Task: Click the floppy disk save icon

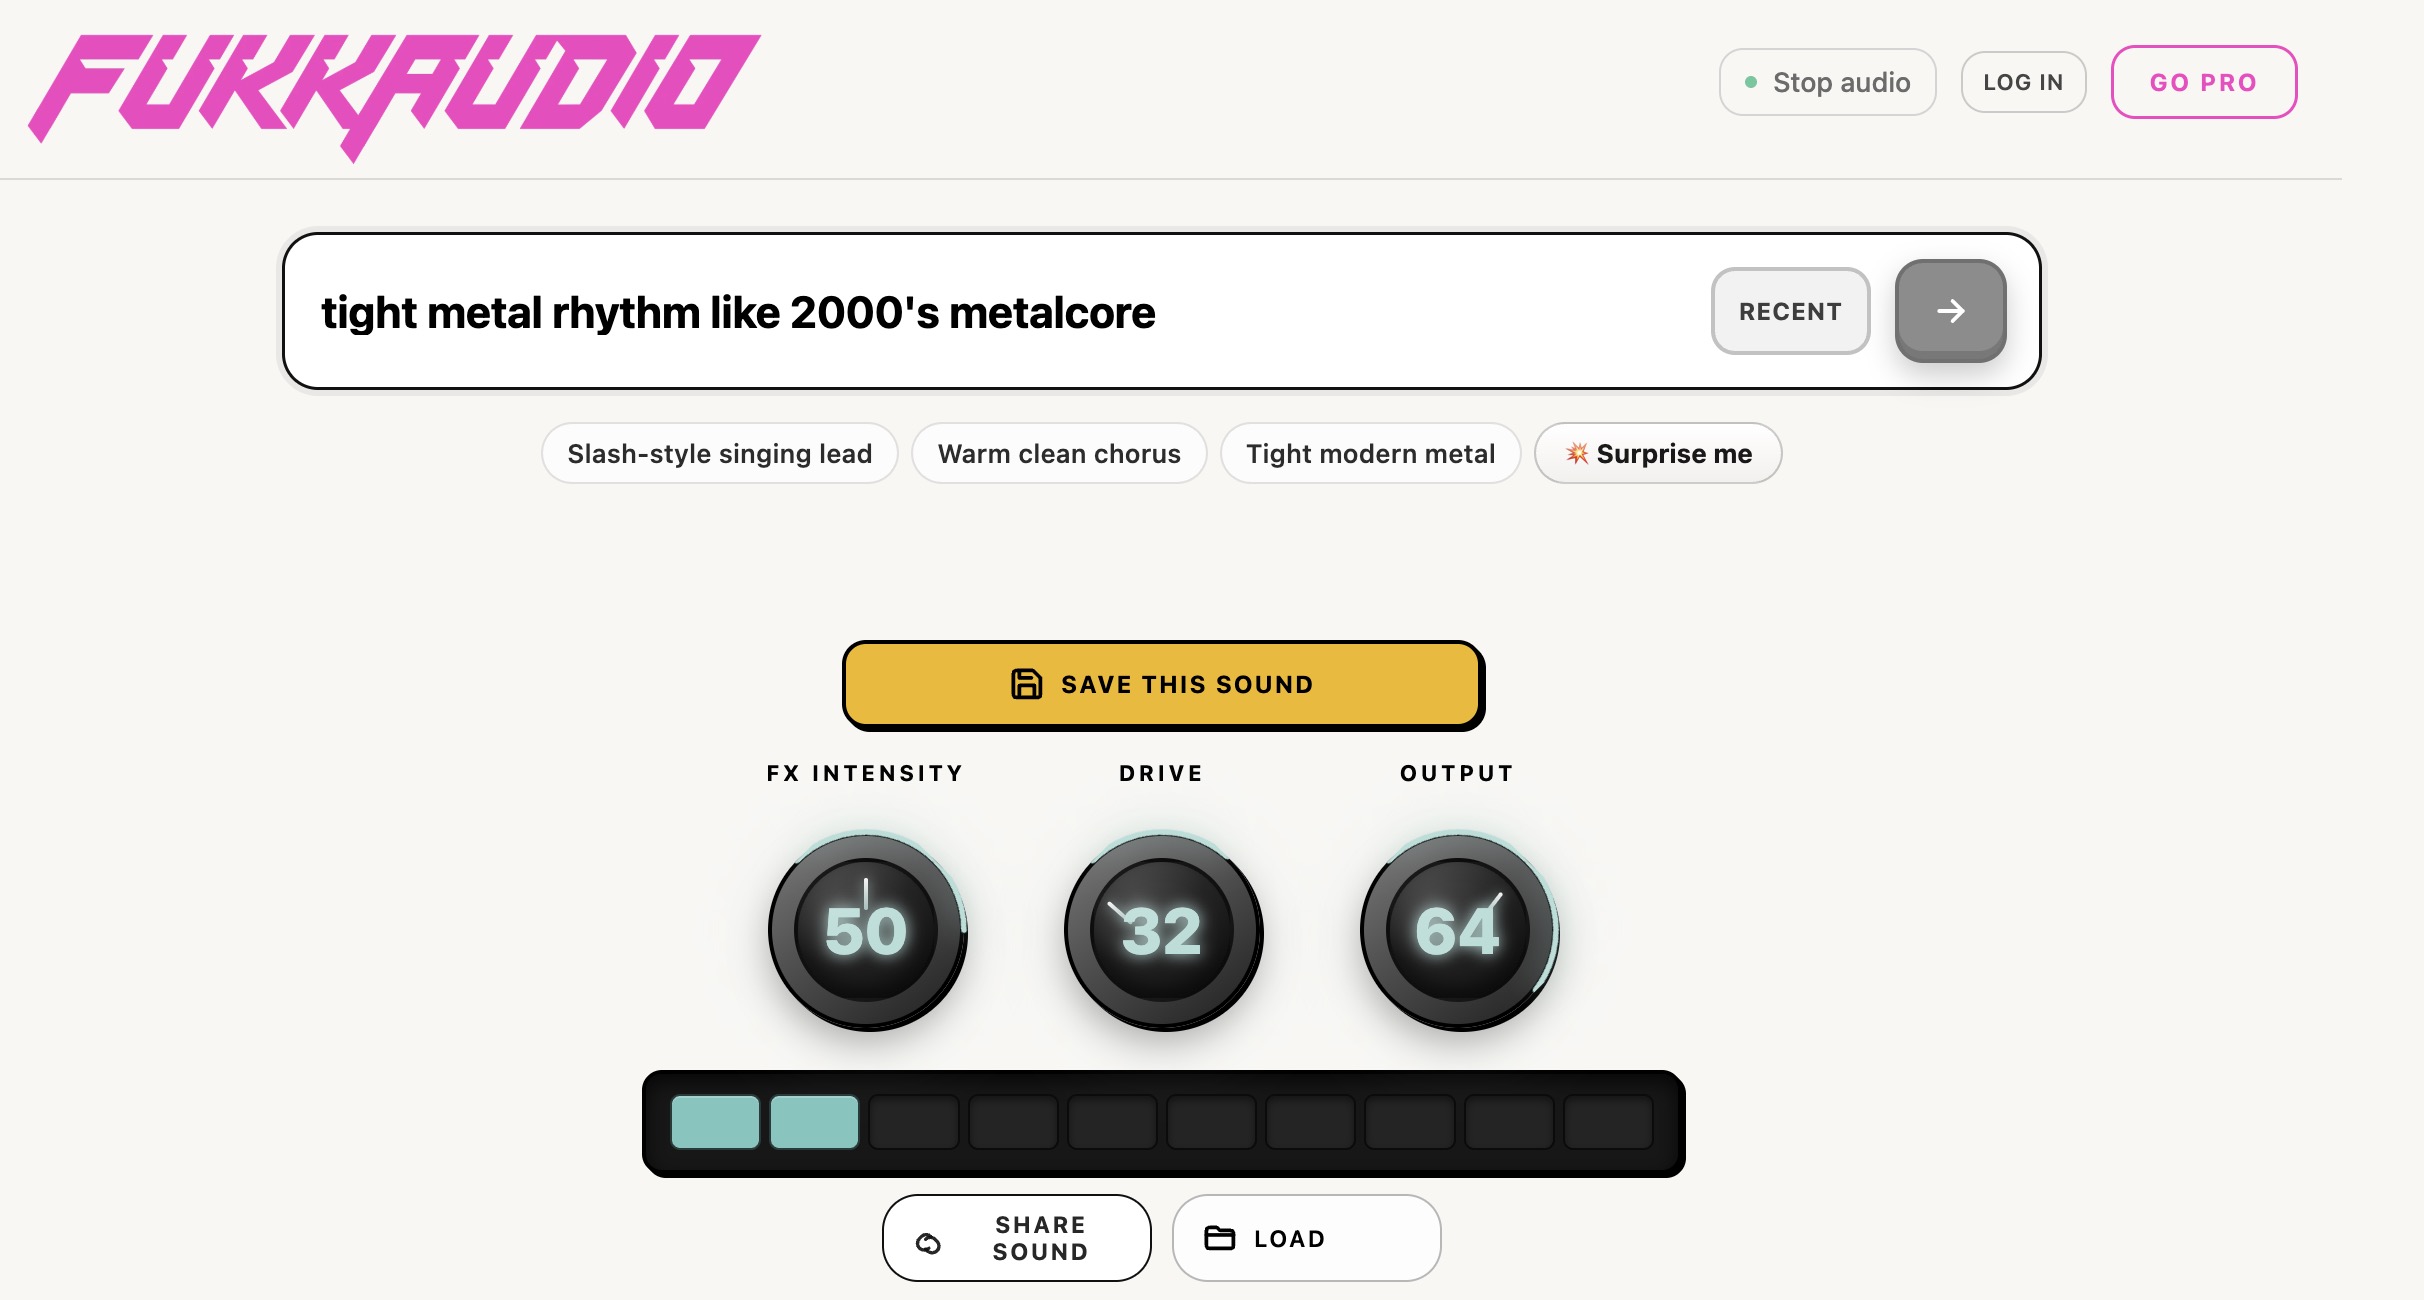Action: click(x=1026, y=684)
